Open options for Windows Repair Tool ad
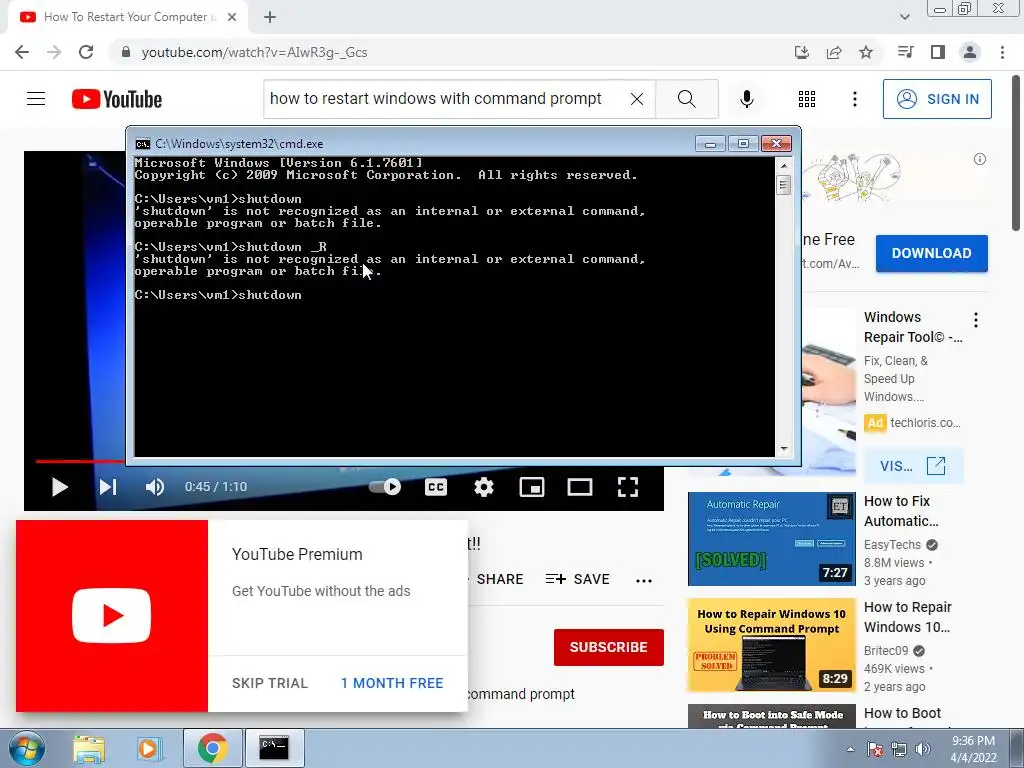The width and height of the screenshot is (1024, 768). point(976,320)
